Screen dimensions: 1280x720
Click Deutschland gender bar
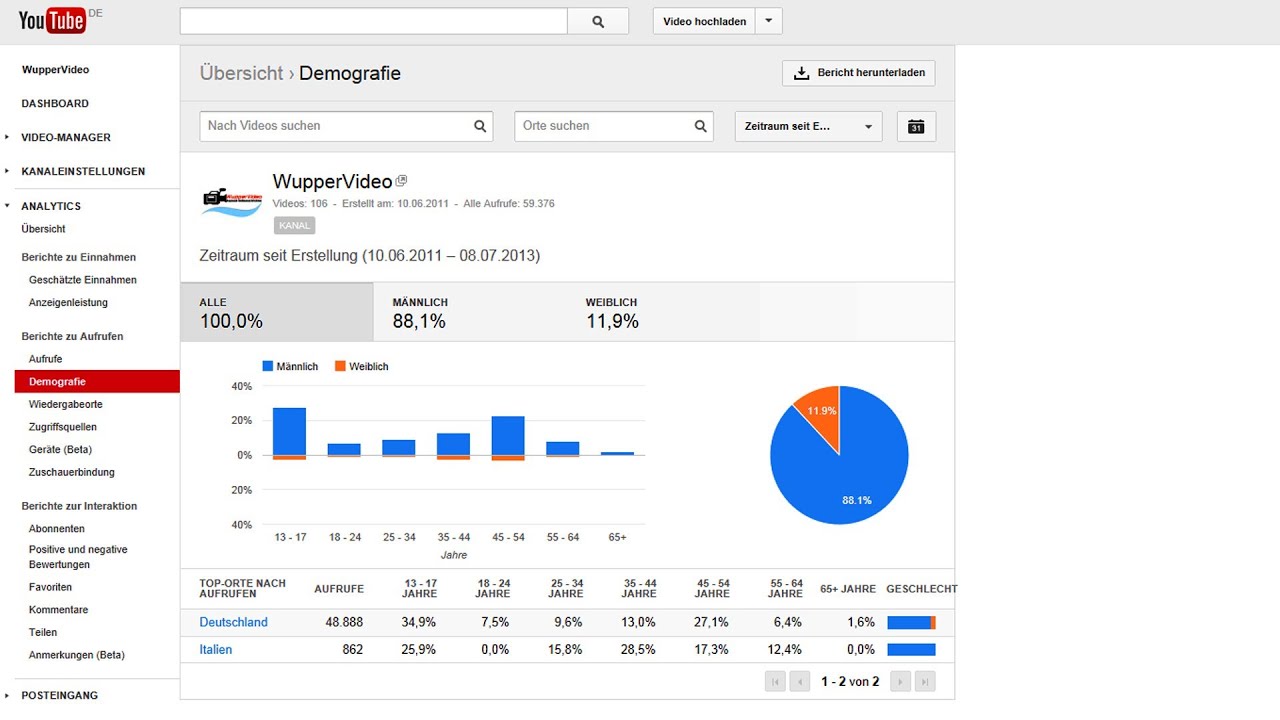(x=911, y=622)
